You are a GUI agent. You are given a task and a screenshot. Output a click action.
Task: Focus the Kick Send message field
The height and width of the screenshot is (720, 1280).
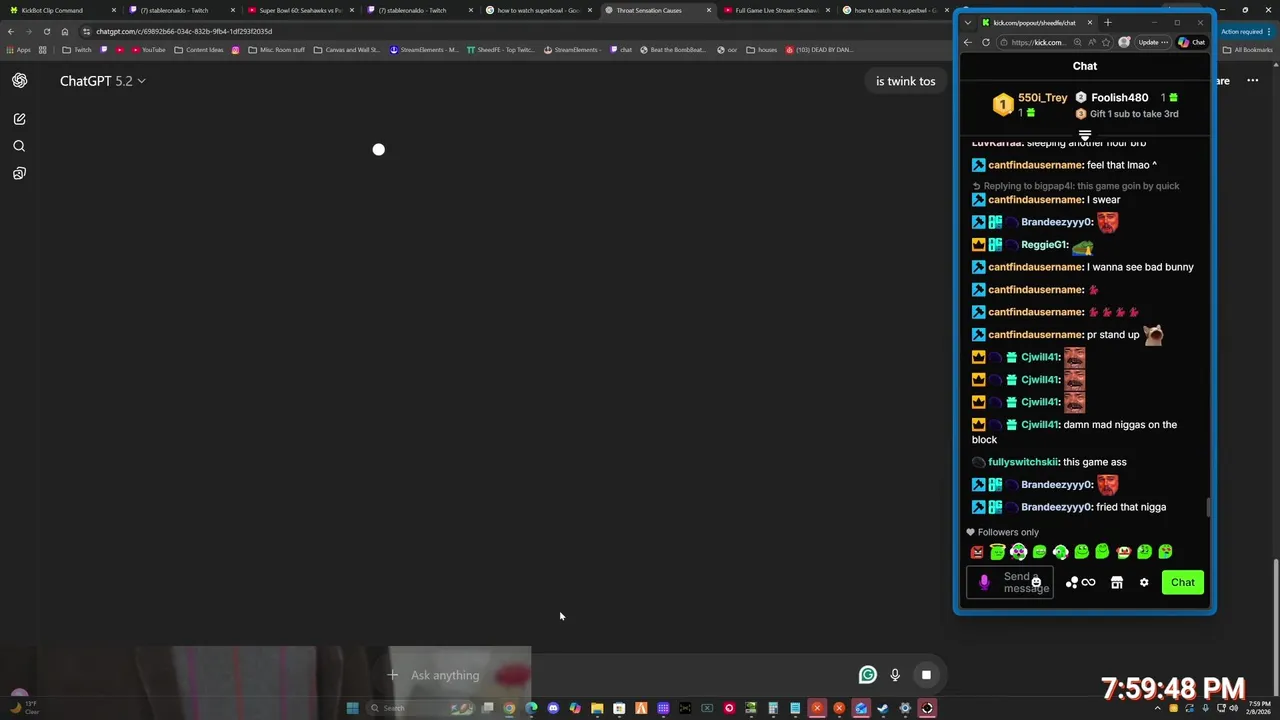tap(1010, 582)
